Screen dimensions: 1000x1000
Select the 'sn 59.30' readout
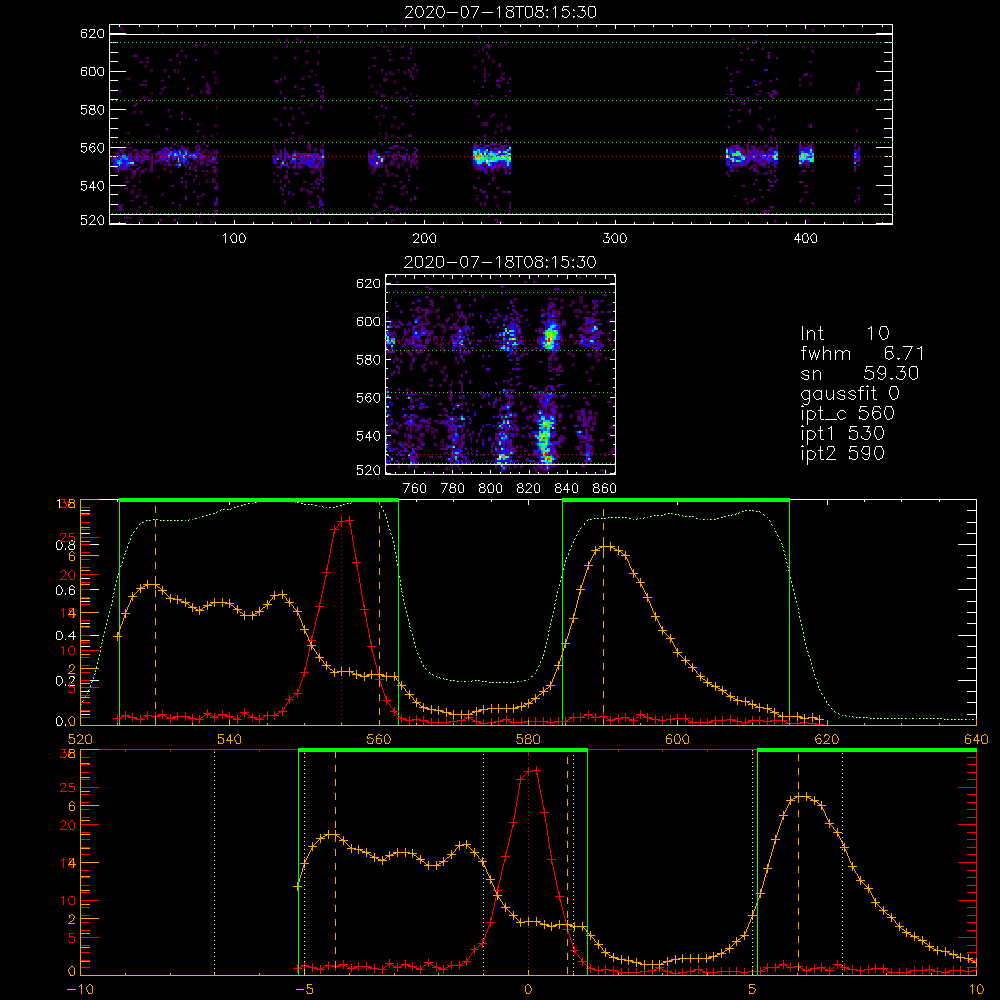click(859, 373)
